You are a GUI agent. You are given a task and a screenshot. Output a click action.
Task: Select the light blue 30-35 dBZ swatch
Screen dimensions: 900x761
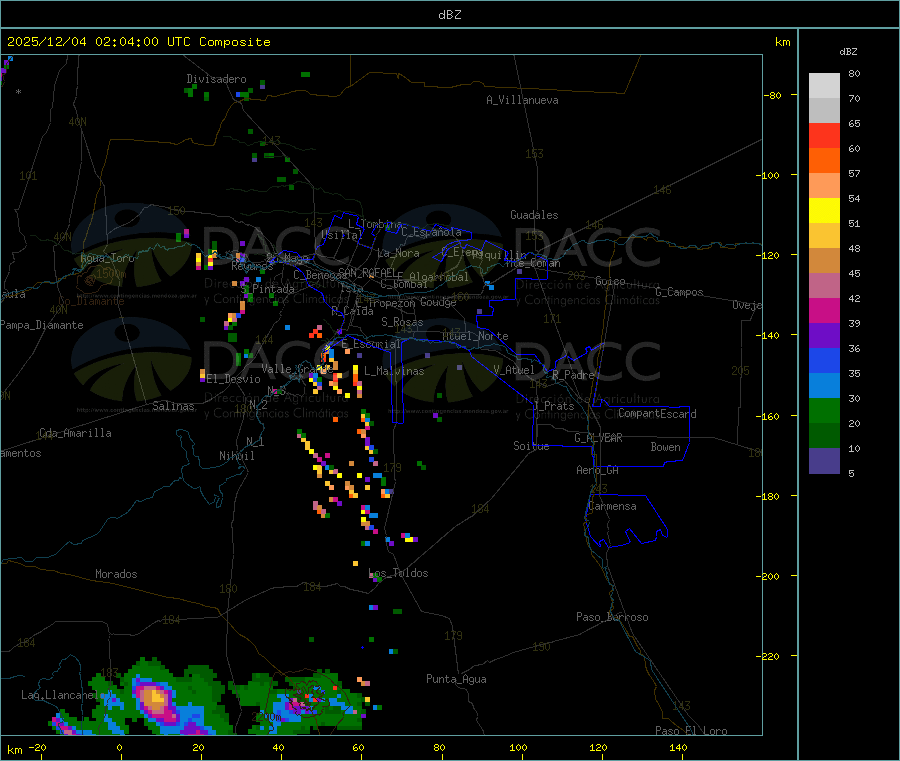click(824, 386)
